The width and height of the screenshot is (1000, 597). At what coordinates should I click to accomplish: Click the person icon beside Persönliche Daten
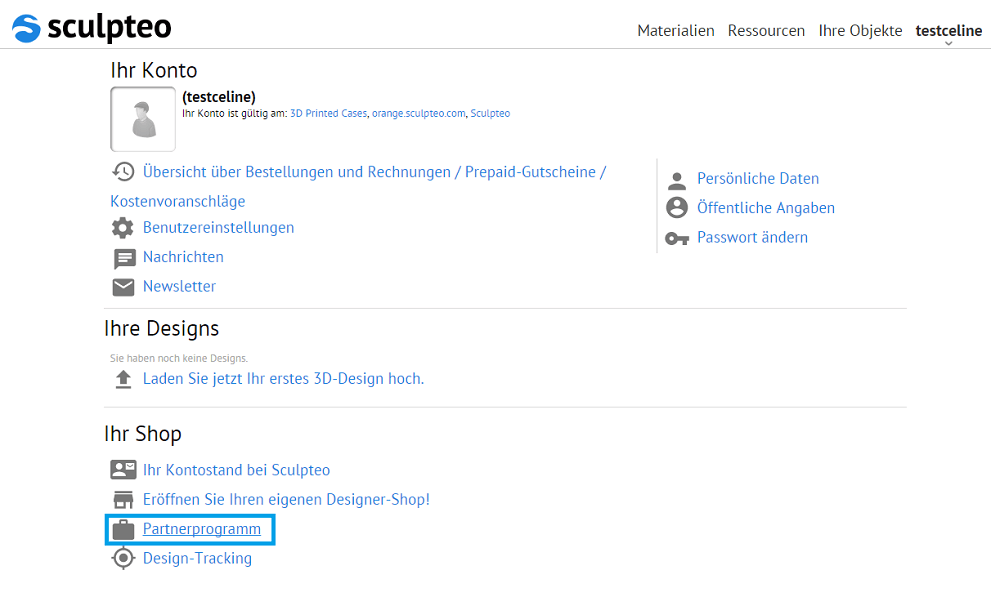pyautogui.click(x=677, y=181)
